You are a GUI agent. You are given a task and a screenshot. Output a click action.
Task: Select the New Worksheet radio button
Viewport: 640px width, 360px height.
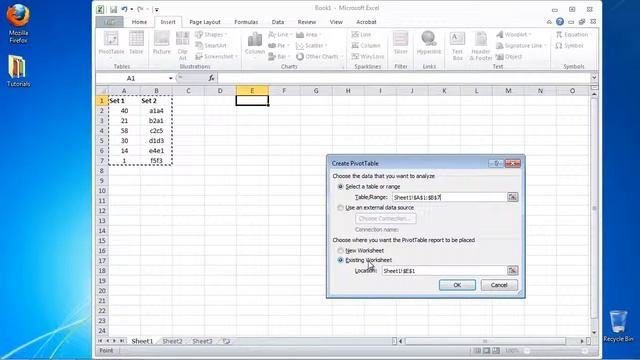[340, 251]
